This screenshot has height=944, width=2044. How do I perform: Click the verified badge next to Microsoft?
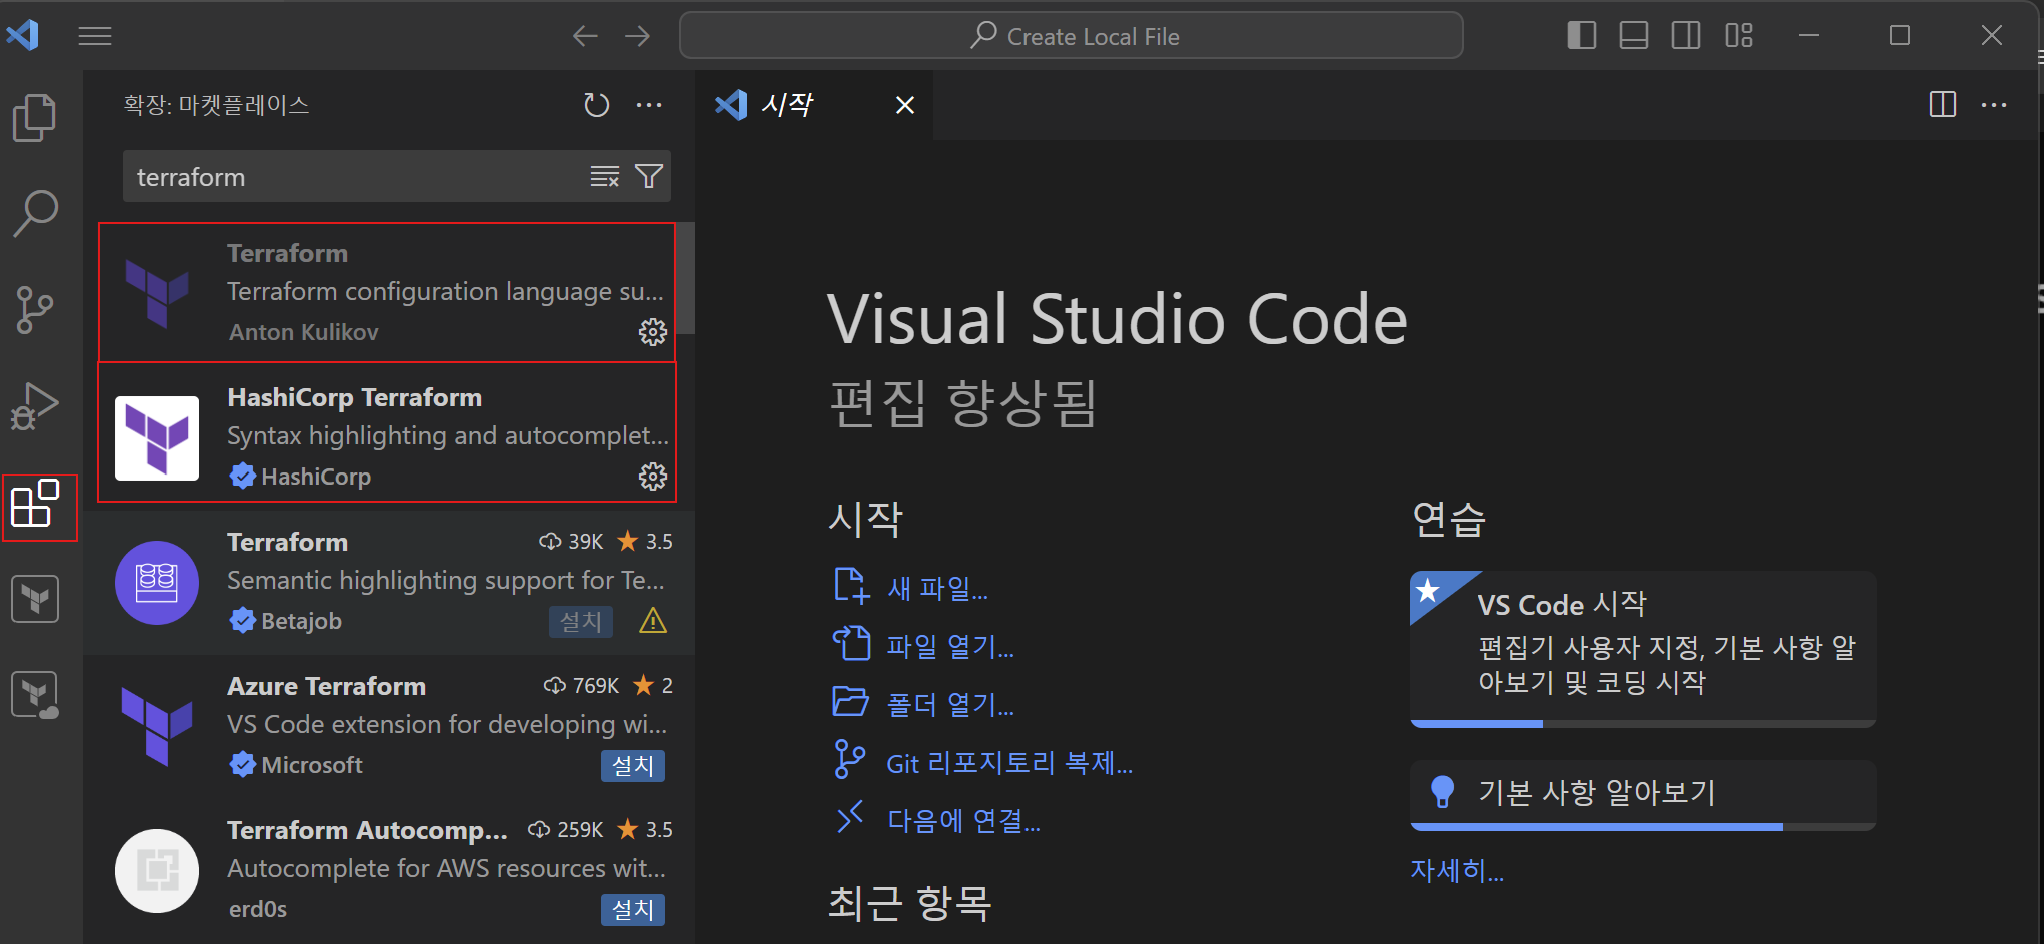click(242, 765)
